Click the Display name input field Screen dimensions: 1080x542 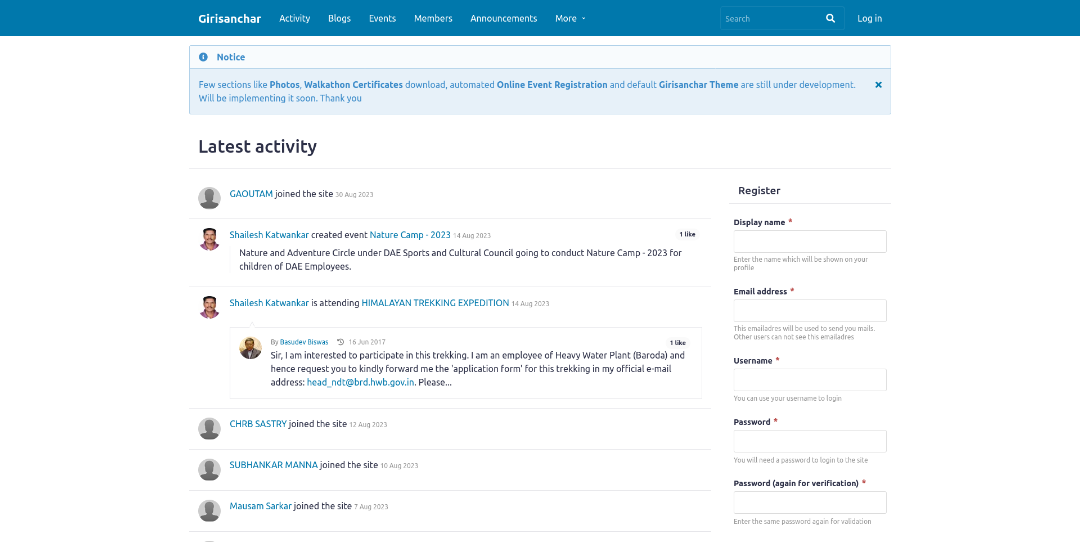809,241
